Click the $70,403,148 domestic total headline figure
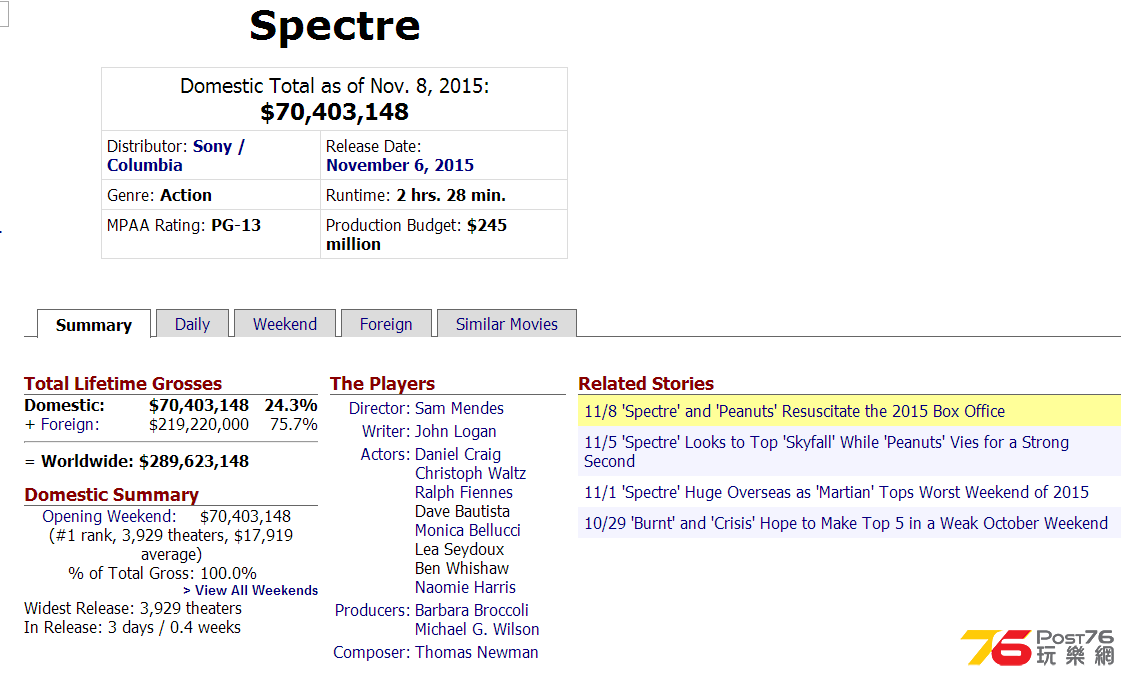 [335, 112]
